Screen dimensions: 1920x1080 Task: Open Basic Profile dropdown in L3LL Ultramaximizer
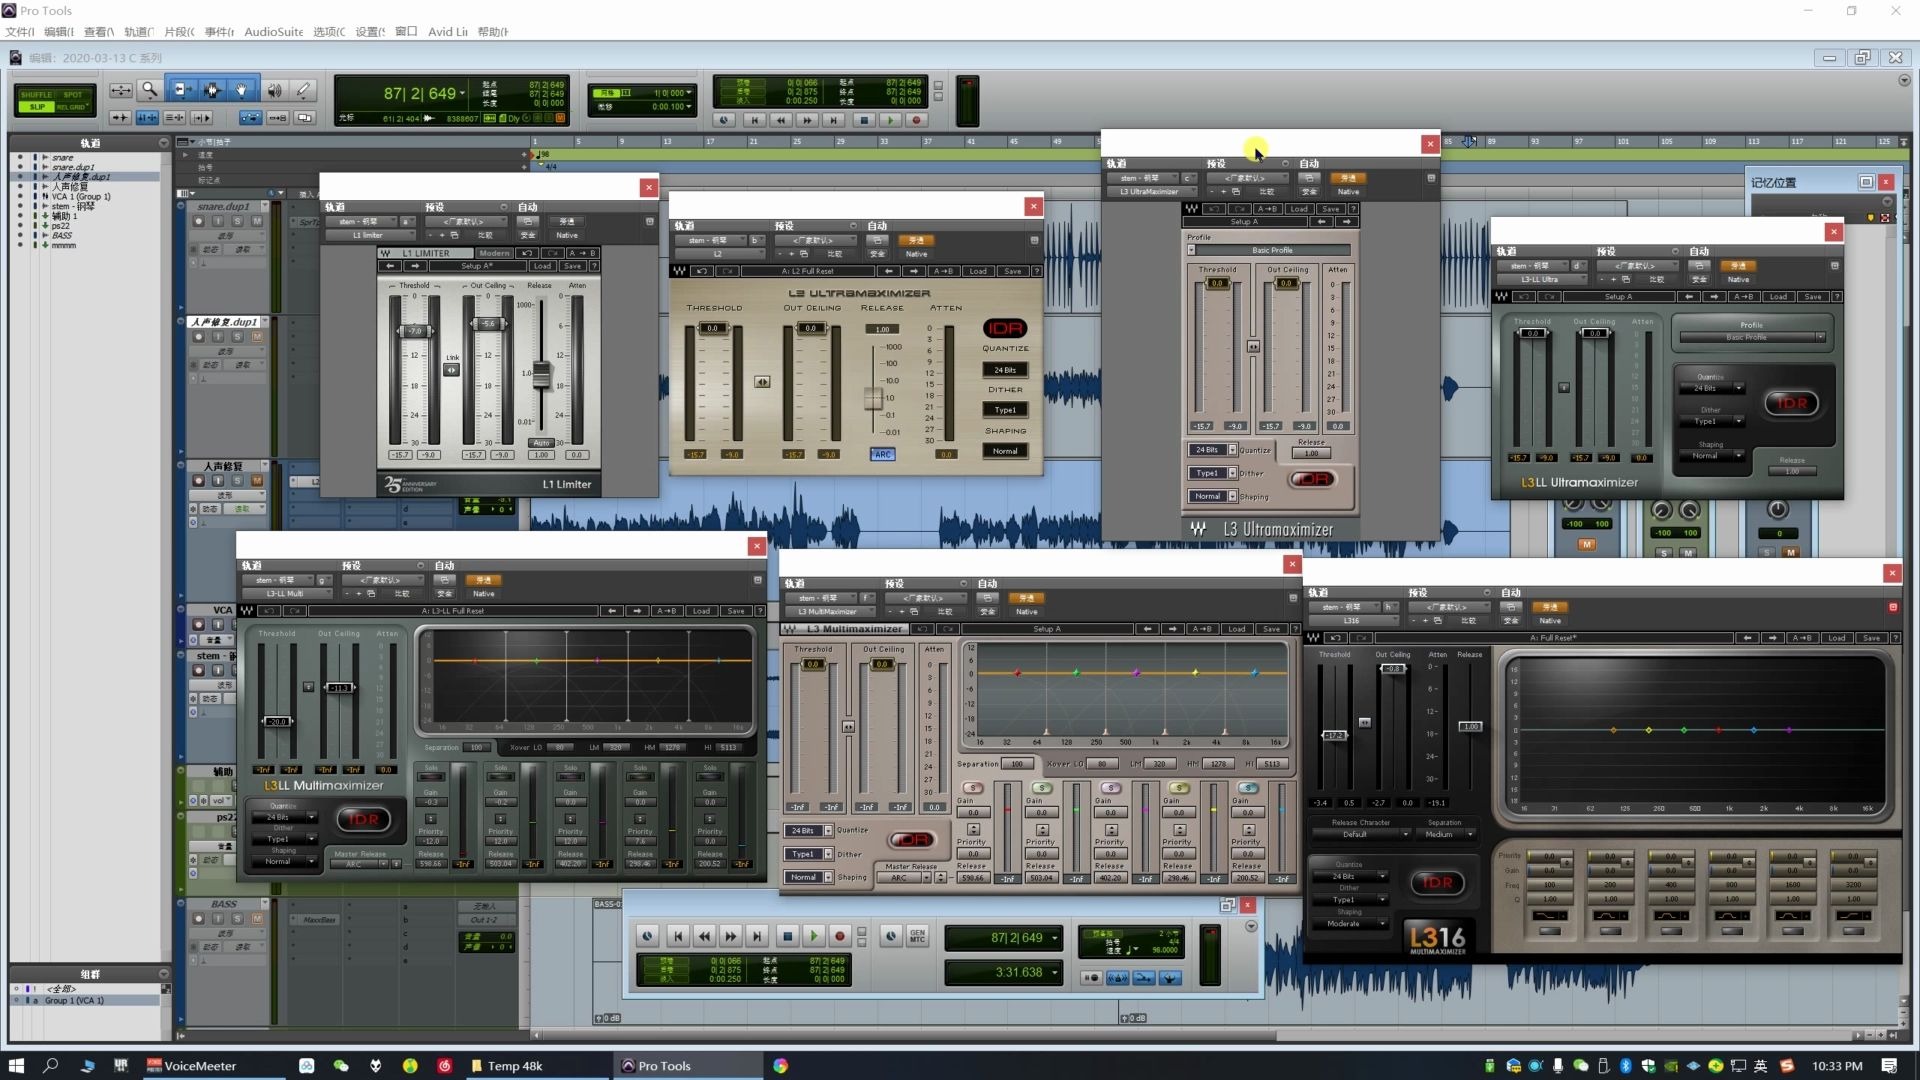coord(1751,337)
